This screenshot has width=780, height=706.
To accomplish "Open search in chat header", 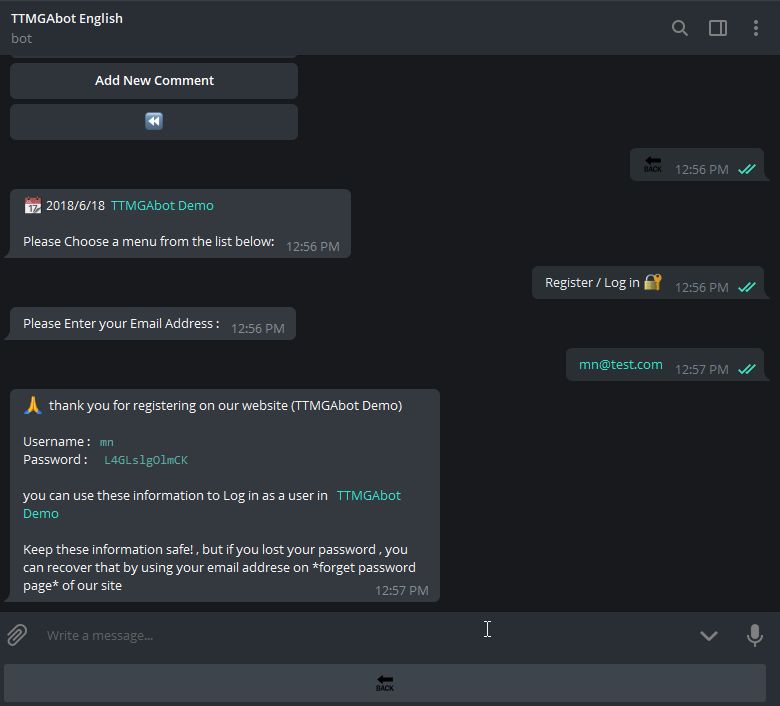I will [x=680, y=28].
